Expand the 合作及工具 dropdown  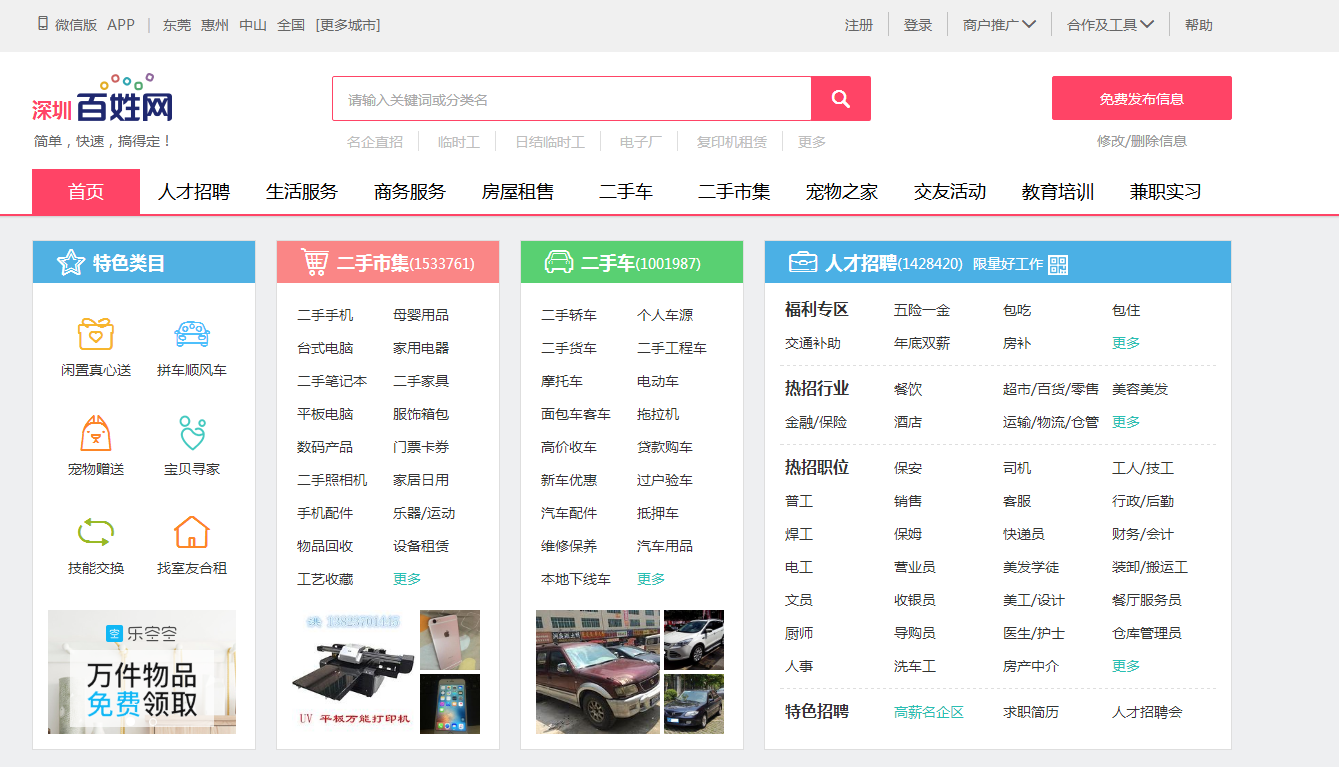point(1109,25)
